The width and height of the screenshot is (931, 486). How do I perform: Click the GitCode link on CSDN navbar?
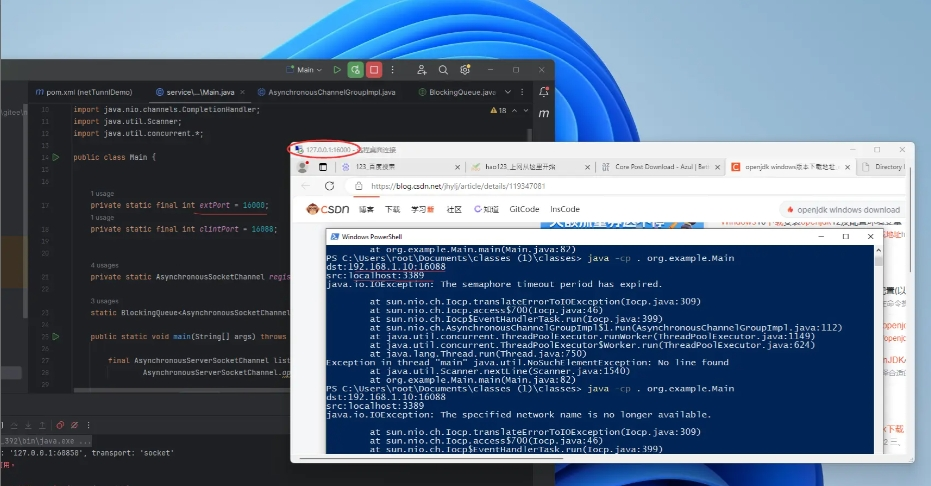[524, 210]
